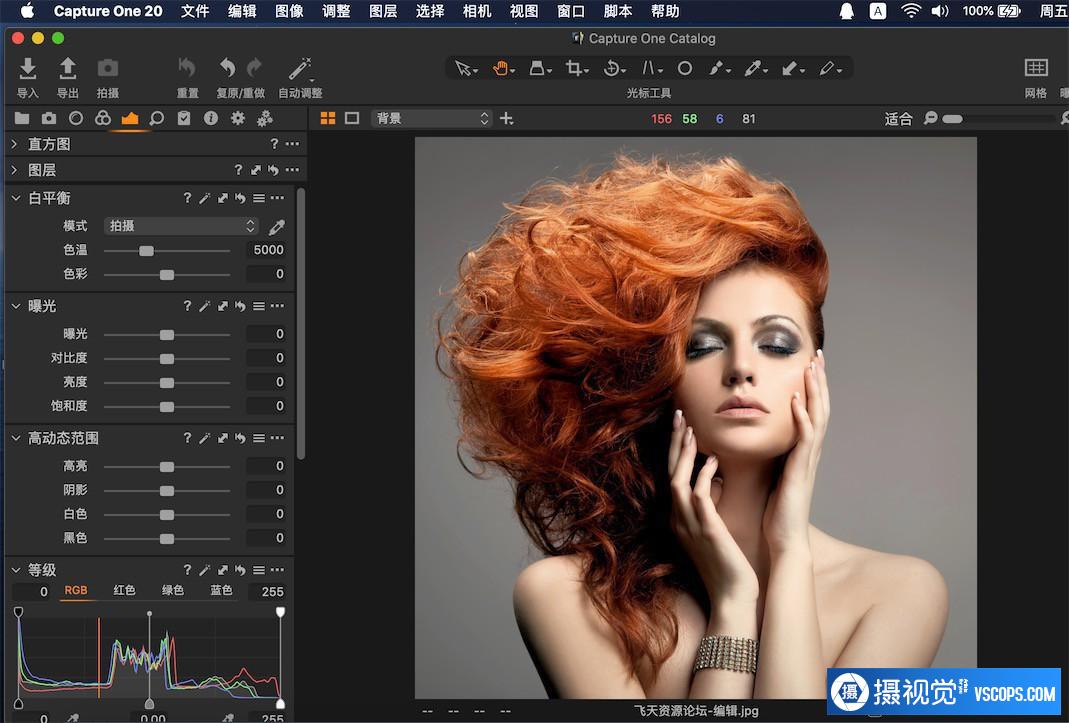Switch to the 红色 levels channel tab
Screen dimensions: 1069x723
click(x=124, y=590)
